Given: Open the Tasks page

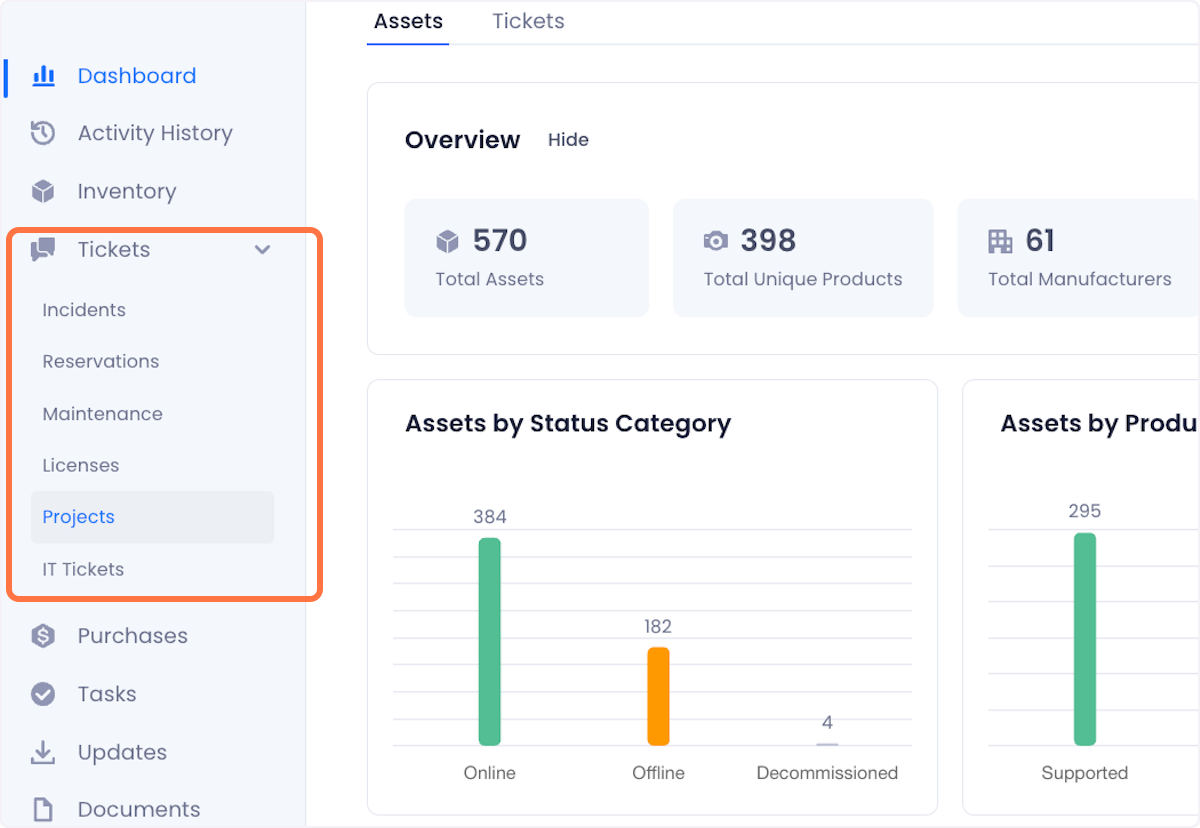Looking at the screenshot, I should pyautogui.click(x=107, y=694).
